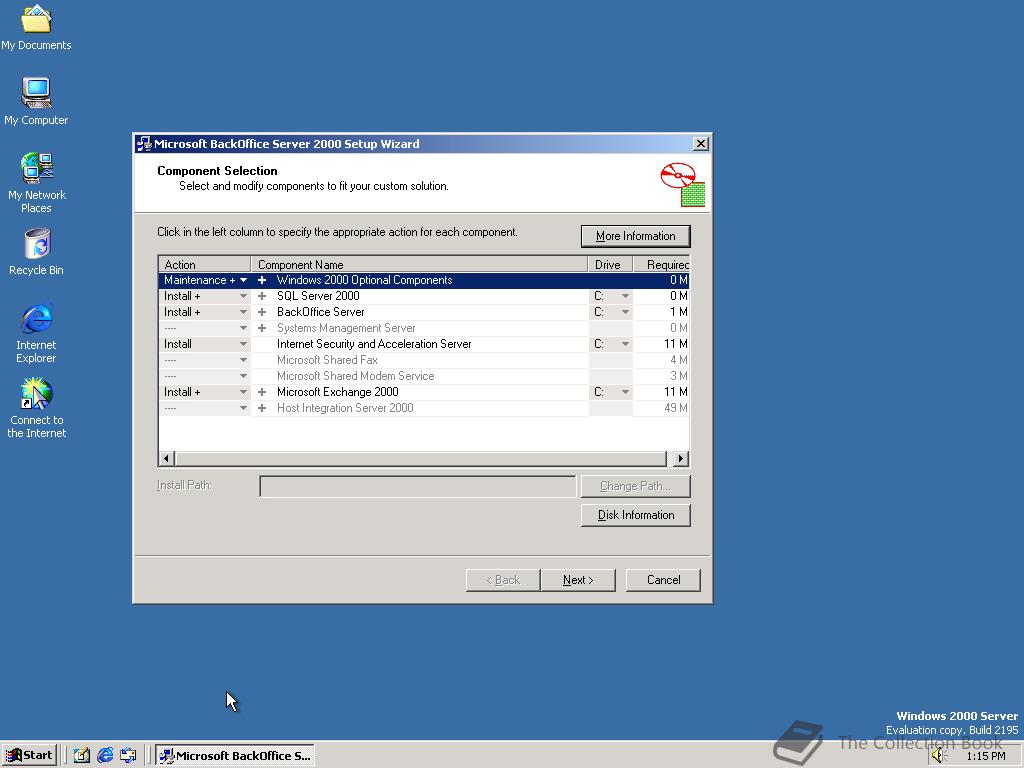Image resolution: width=1024 pixels, height=768 pixels.
Task: Click Disk Information
Action: tap(635, 515)
